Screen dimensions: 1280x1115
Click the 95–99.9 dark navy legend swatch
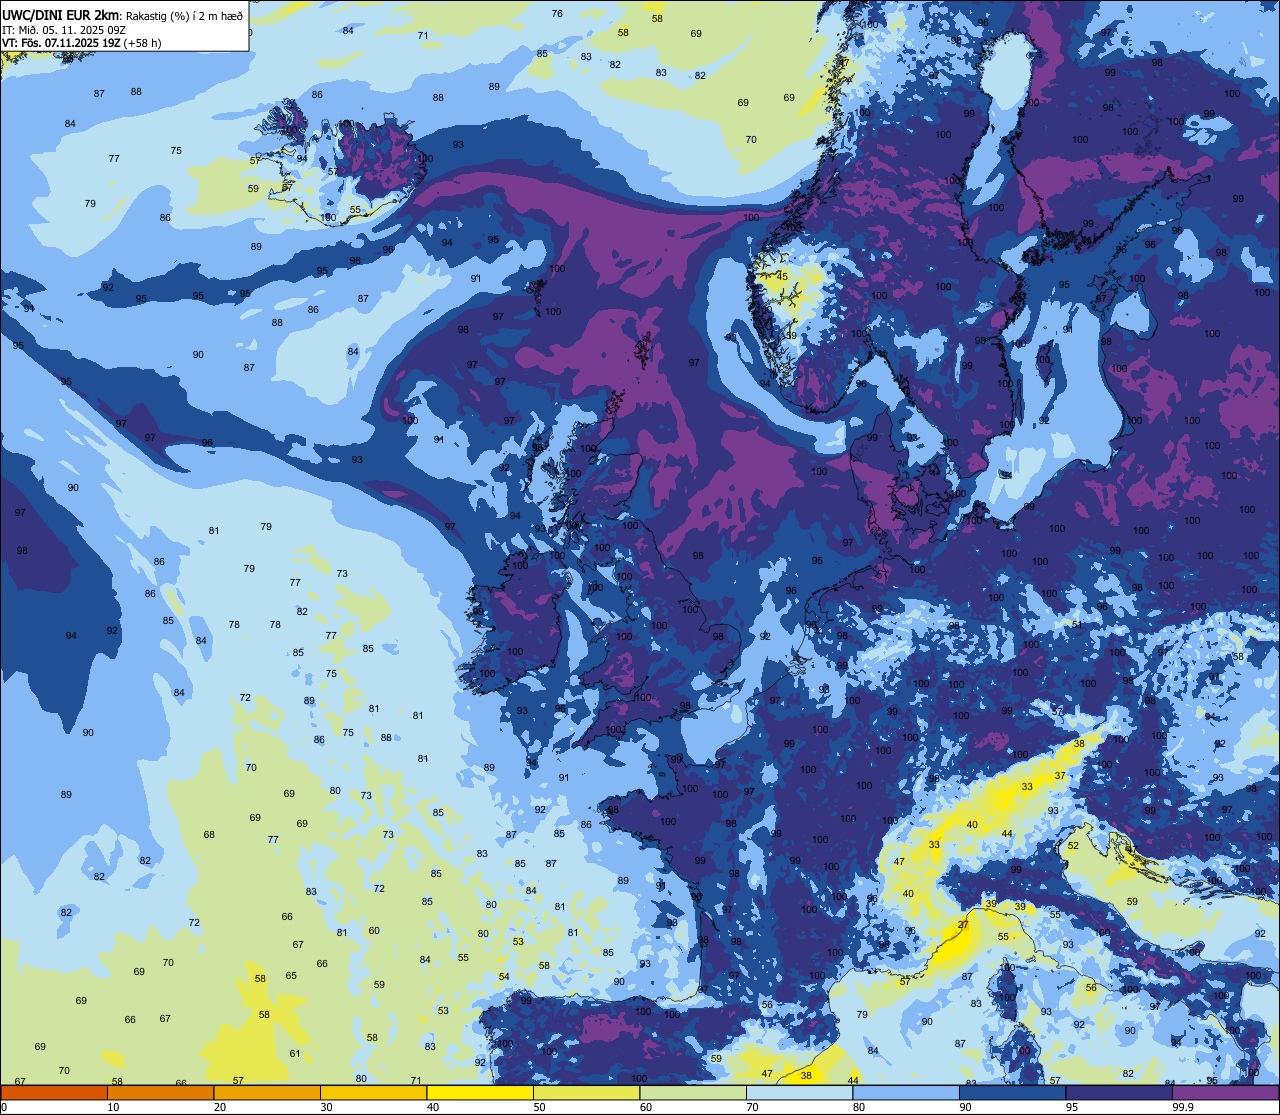click(1119, 1093)
